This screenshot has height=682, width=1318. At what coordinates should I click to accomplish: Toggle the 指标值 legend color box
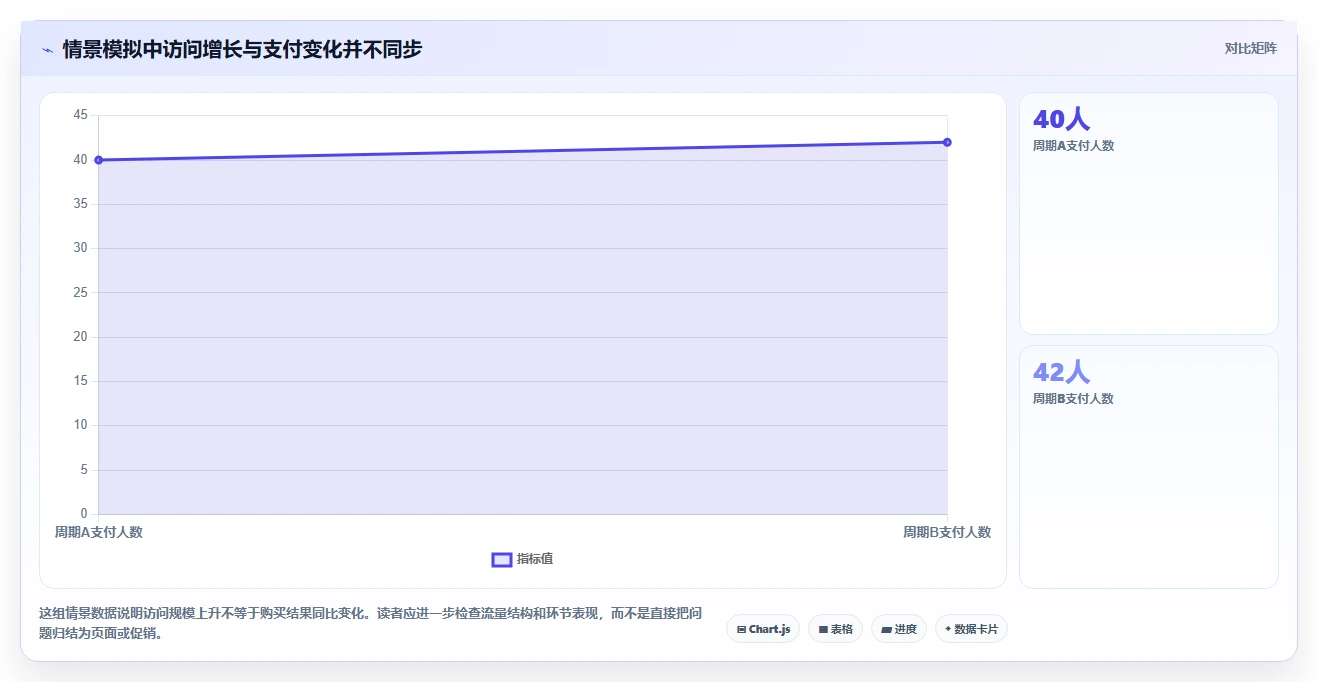coord(502,559)
